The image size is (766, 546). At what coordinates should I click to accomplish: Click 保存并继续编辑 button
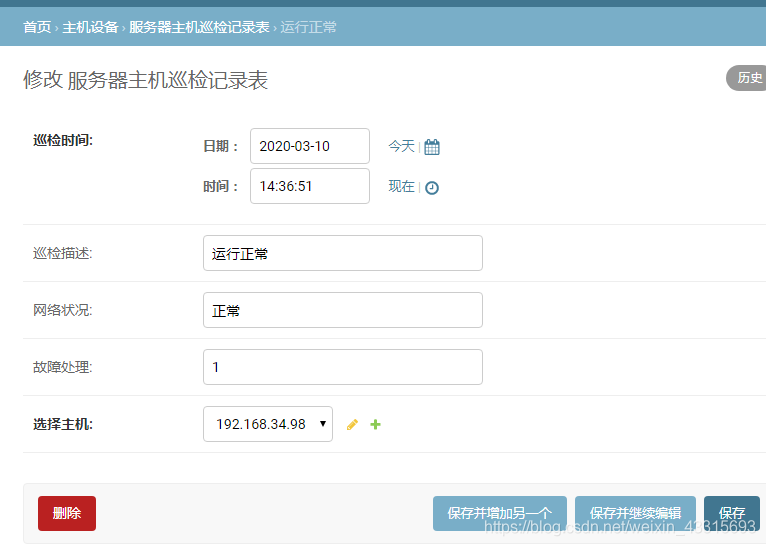635,513
